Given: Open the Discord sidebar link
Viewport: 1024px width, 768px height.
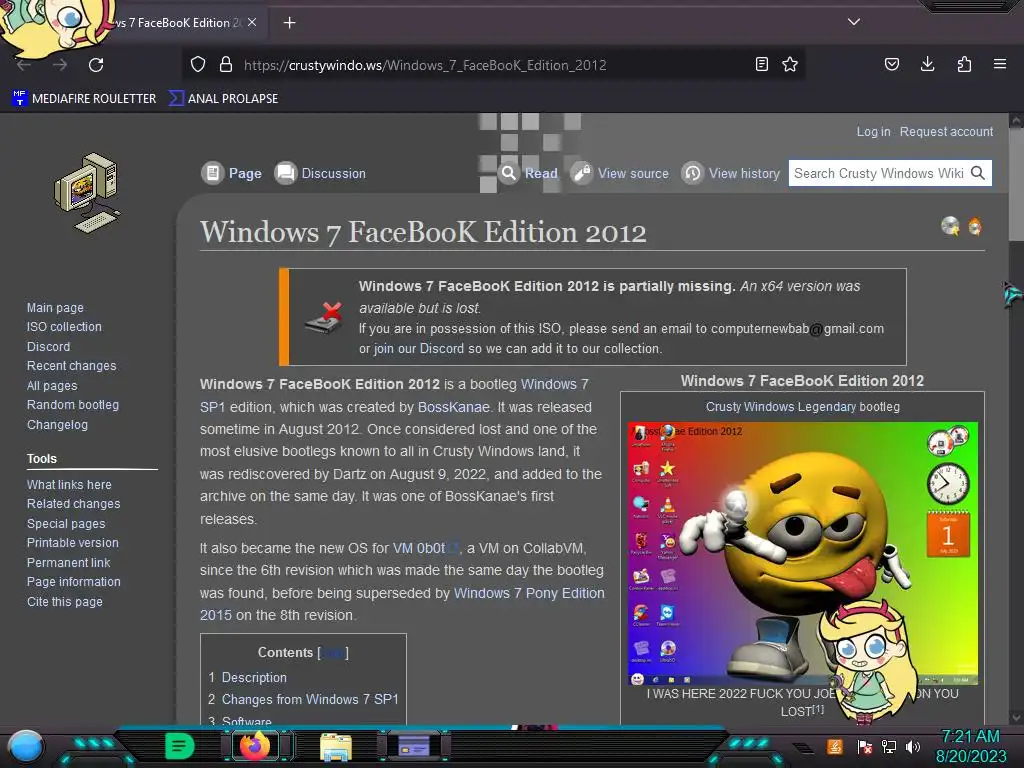Looking at the screenshot, I should (x=48, y=347).
